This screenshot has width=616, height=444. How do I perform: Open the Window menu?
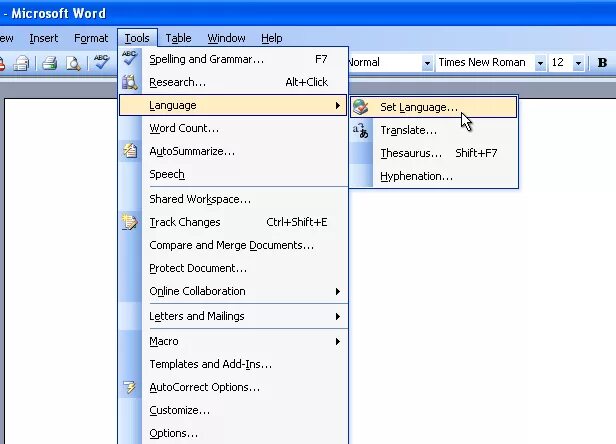point(226,38)
